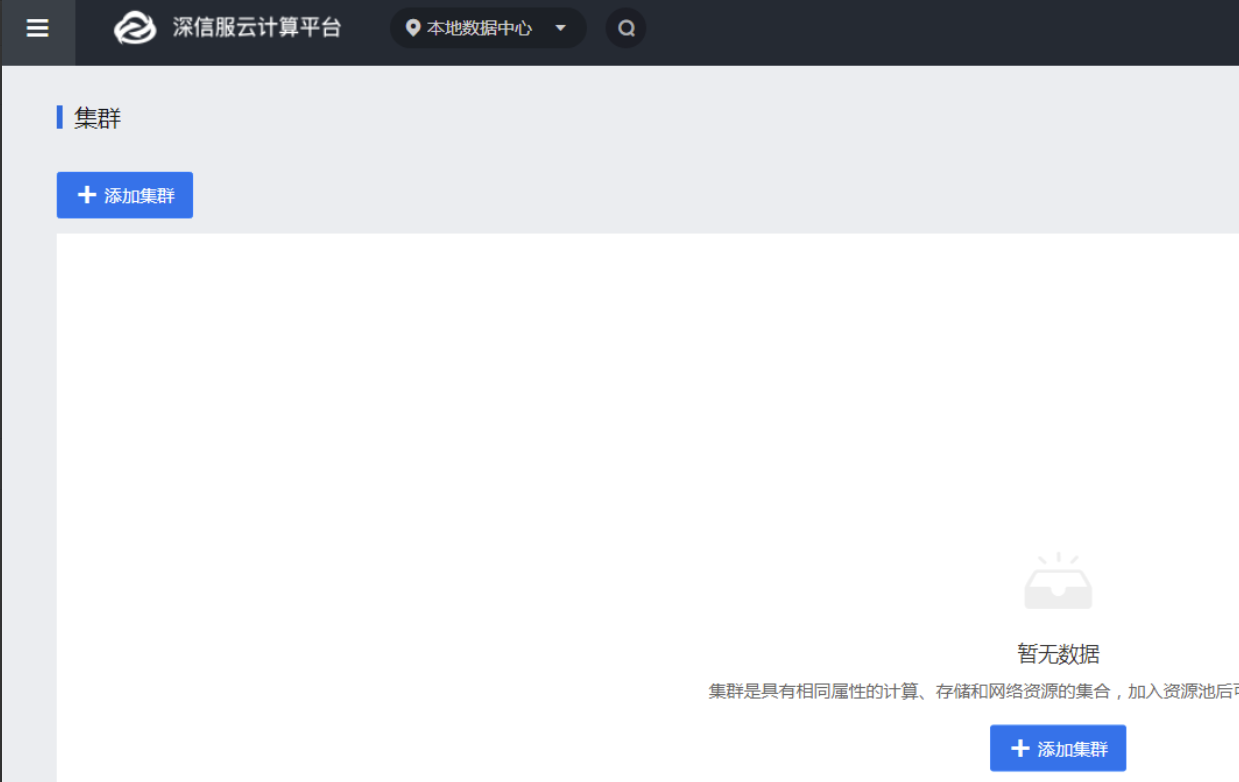Click the 深信服云计算平台 platform title
The height and width of the screenshot is (782, 1239).
tap(257, 28)
